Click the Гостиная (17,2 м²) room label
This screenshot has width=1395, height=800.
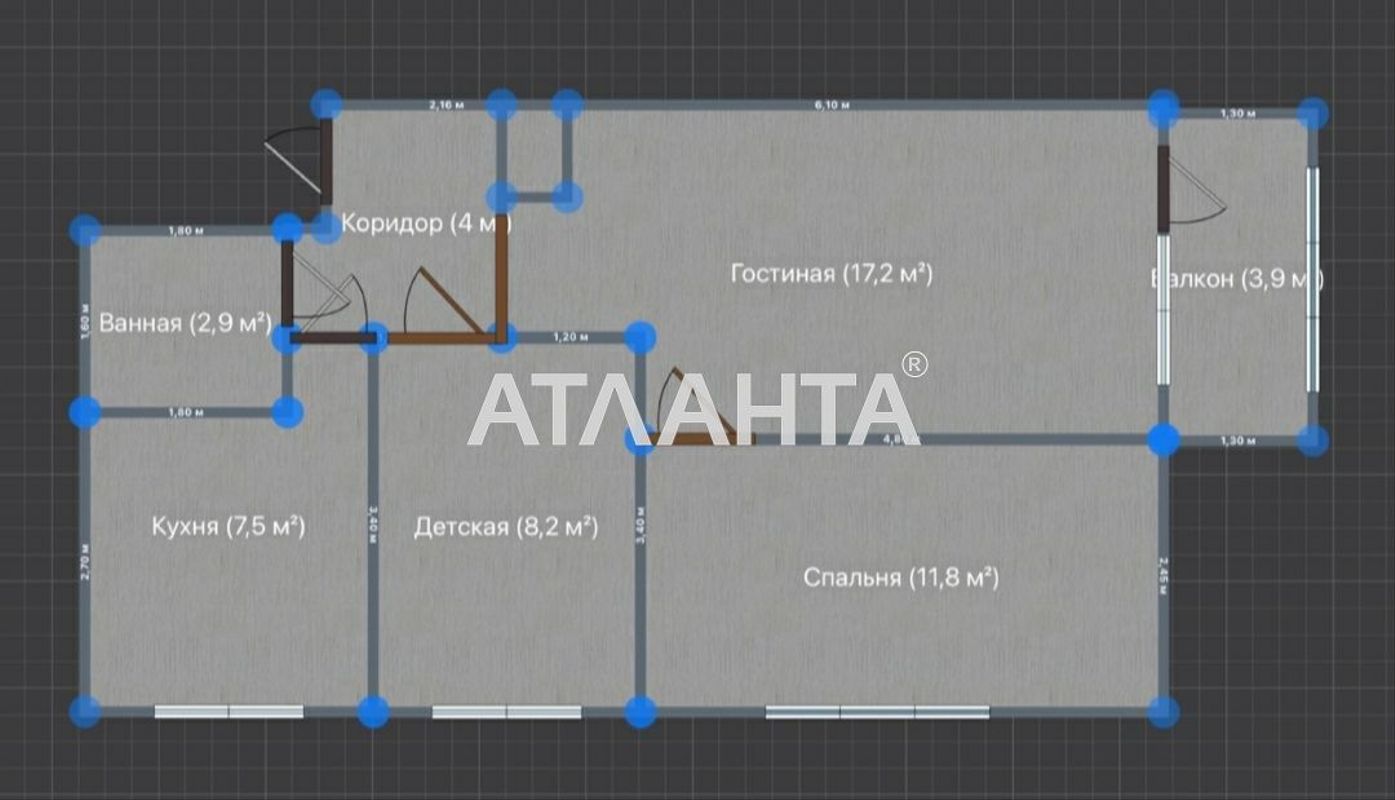[831, 273]
